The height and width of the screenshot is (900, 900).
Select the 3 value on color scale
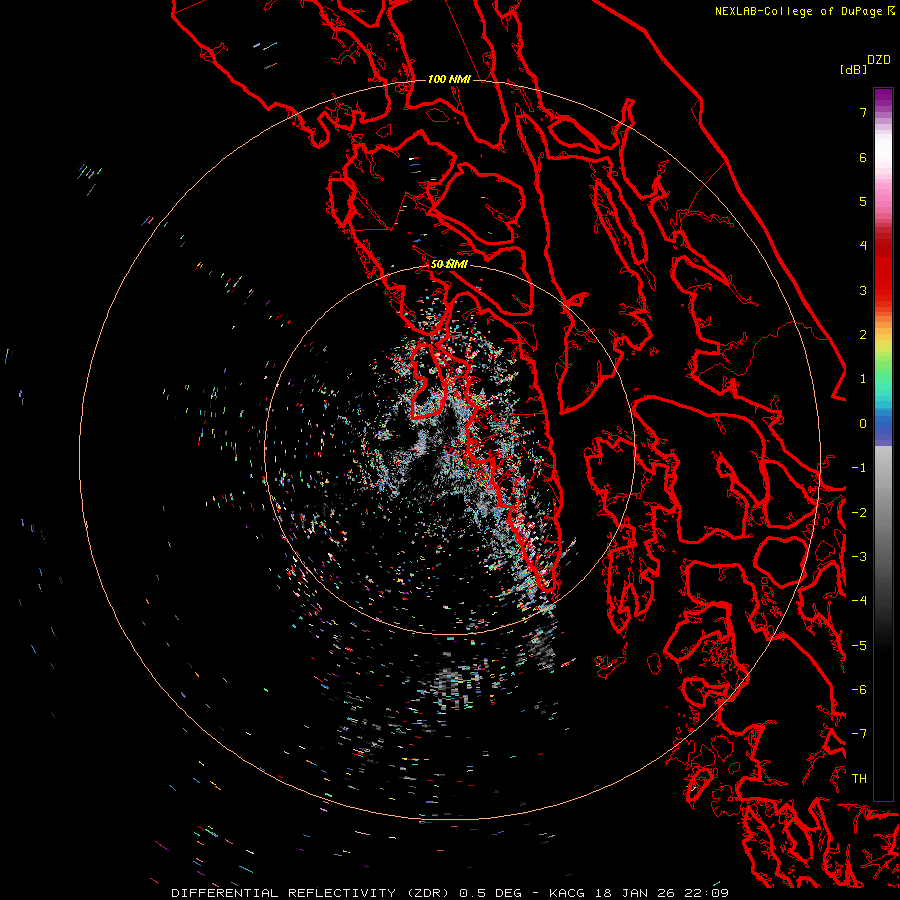coord(863,290)
